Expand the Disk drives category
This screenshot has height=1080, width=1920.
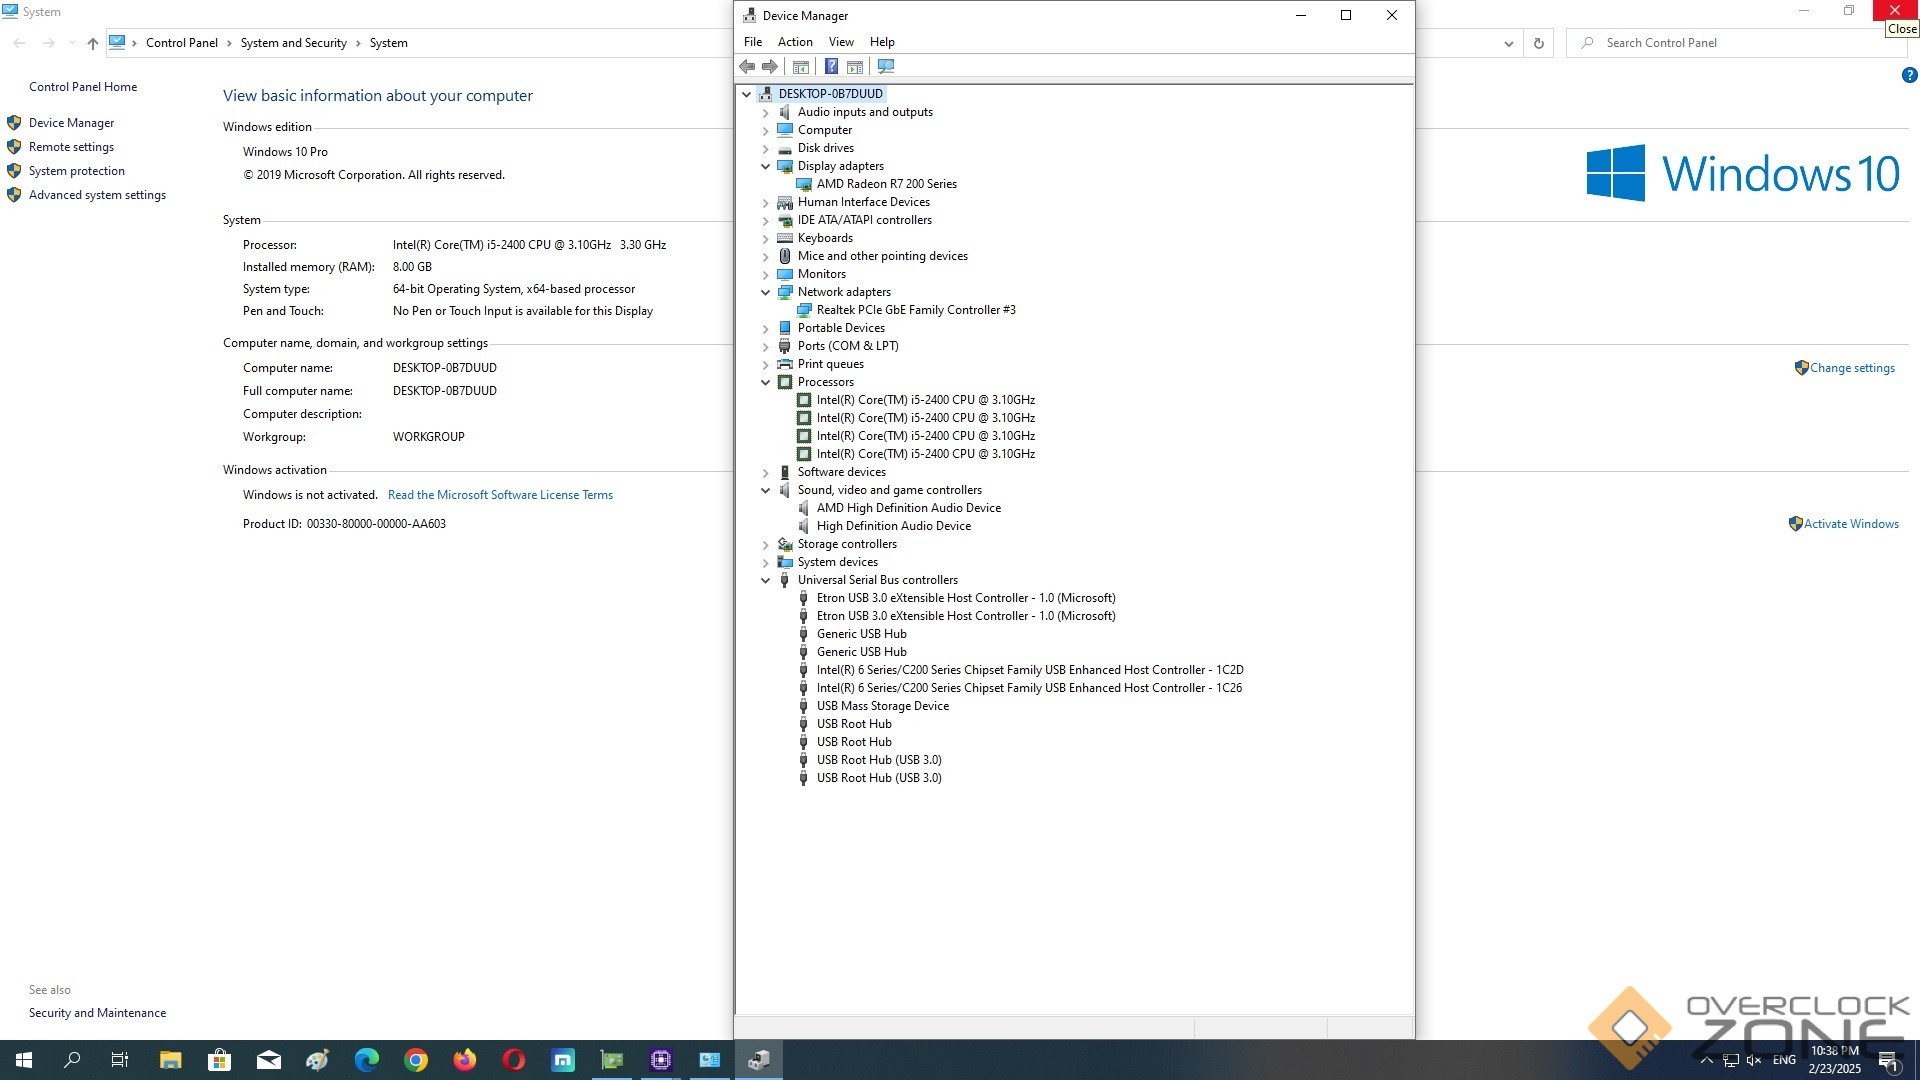766,148
